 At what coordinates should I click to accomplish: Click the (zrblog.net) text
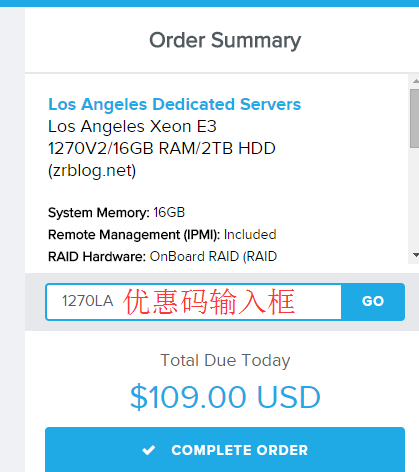point(92,171)
